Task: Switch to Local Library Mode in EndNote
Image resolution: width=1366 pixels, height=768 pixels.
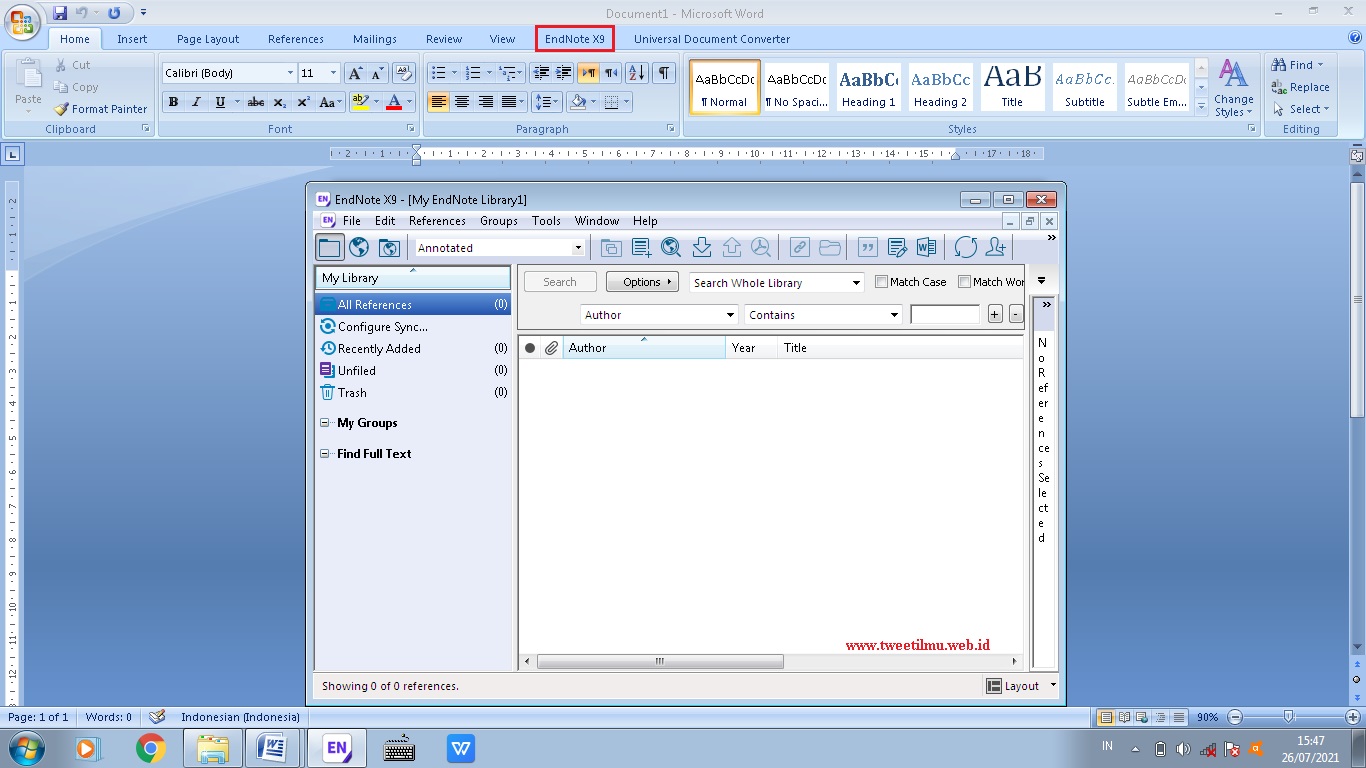Action: 329,248
